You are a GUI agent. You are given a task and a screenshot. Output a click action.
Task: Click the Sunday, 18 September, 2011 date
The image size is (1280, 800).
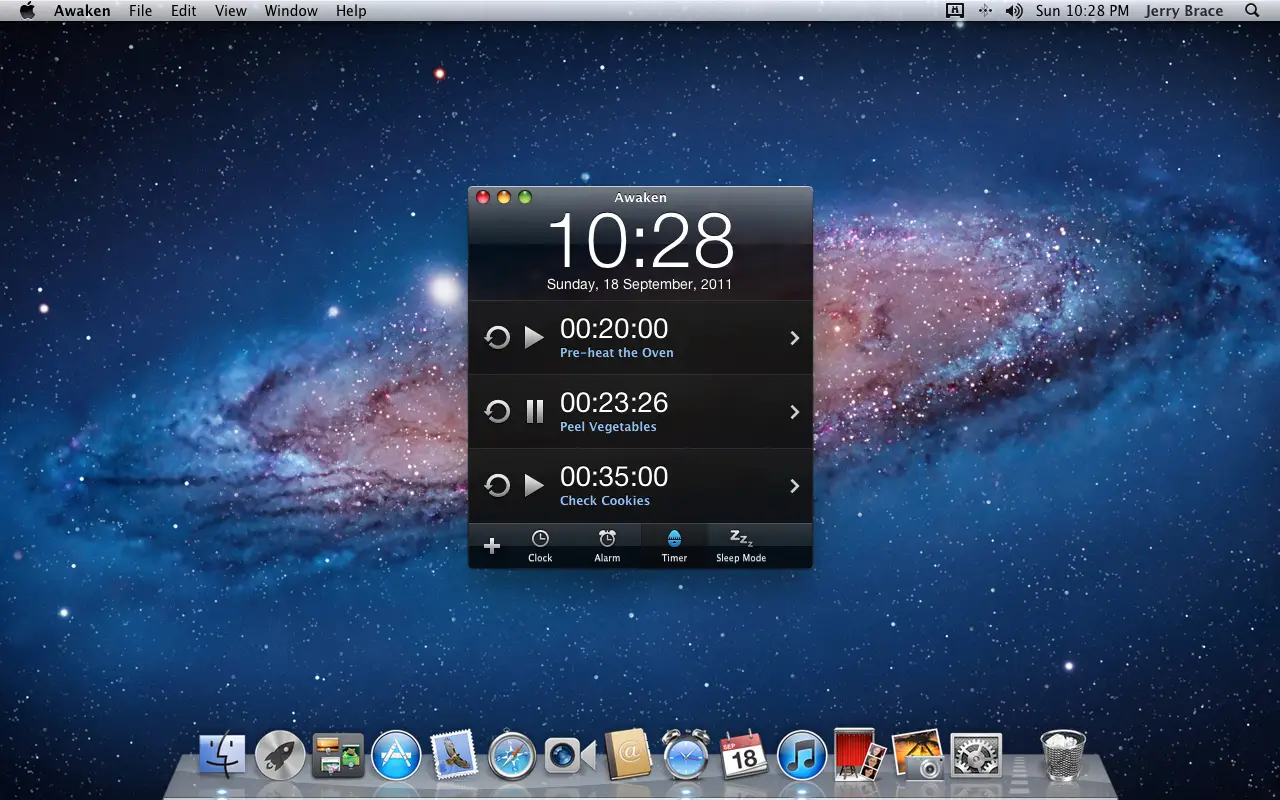point(640,285)
